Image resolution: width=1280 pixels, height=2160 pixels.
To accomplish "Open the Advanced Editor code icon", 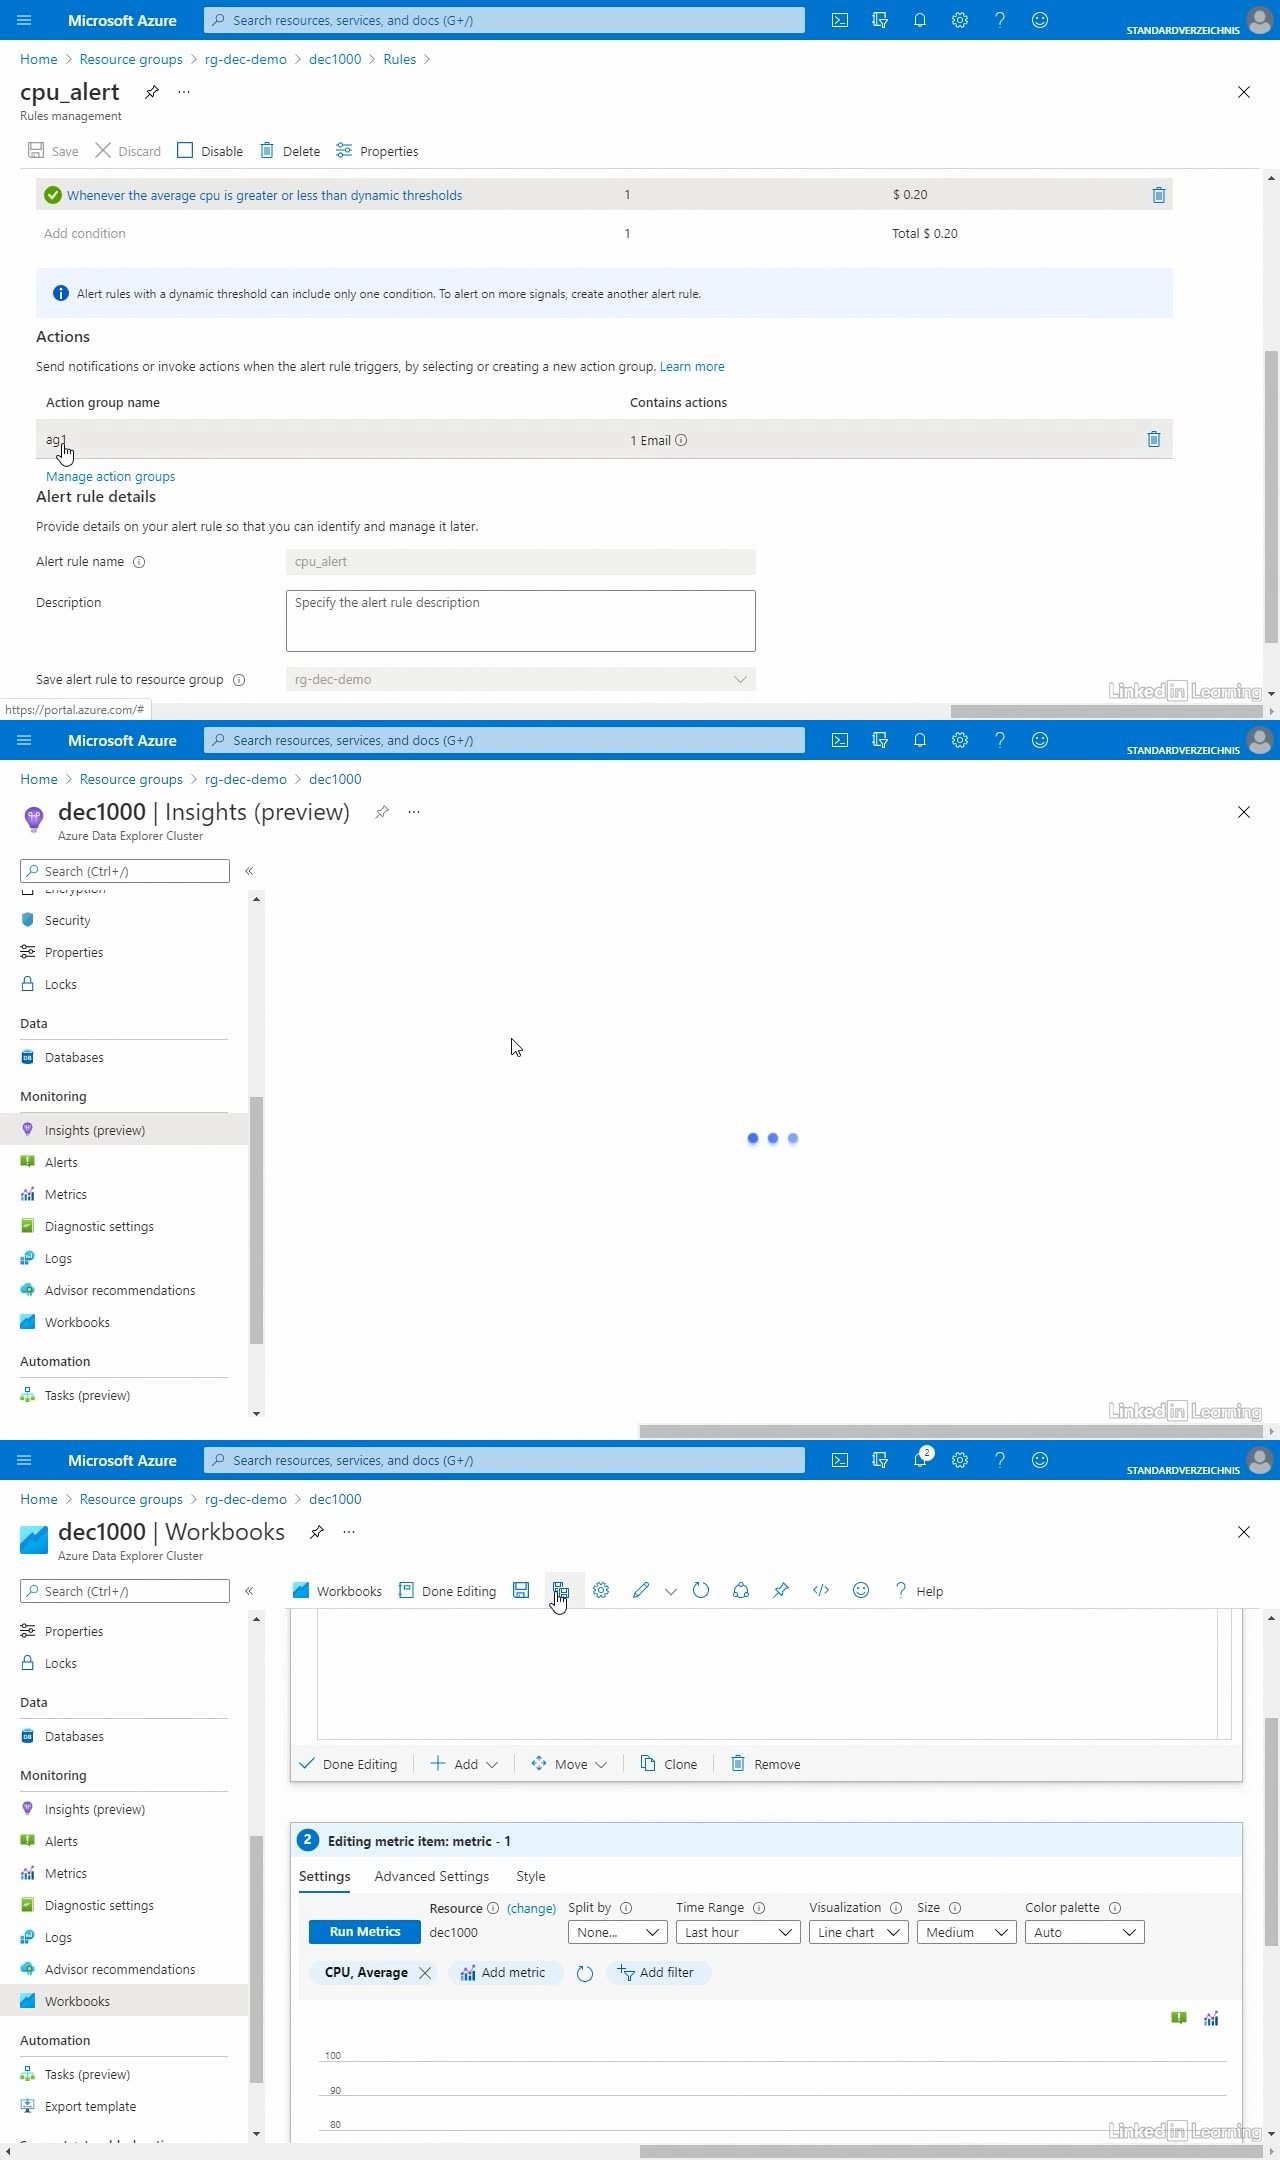I will coord(820,1590).
